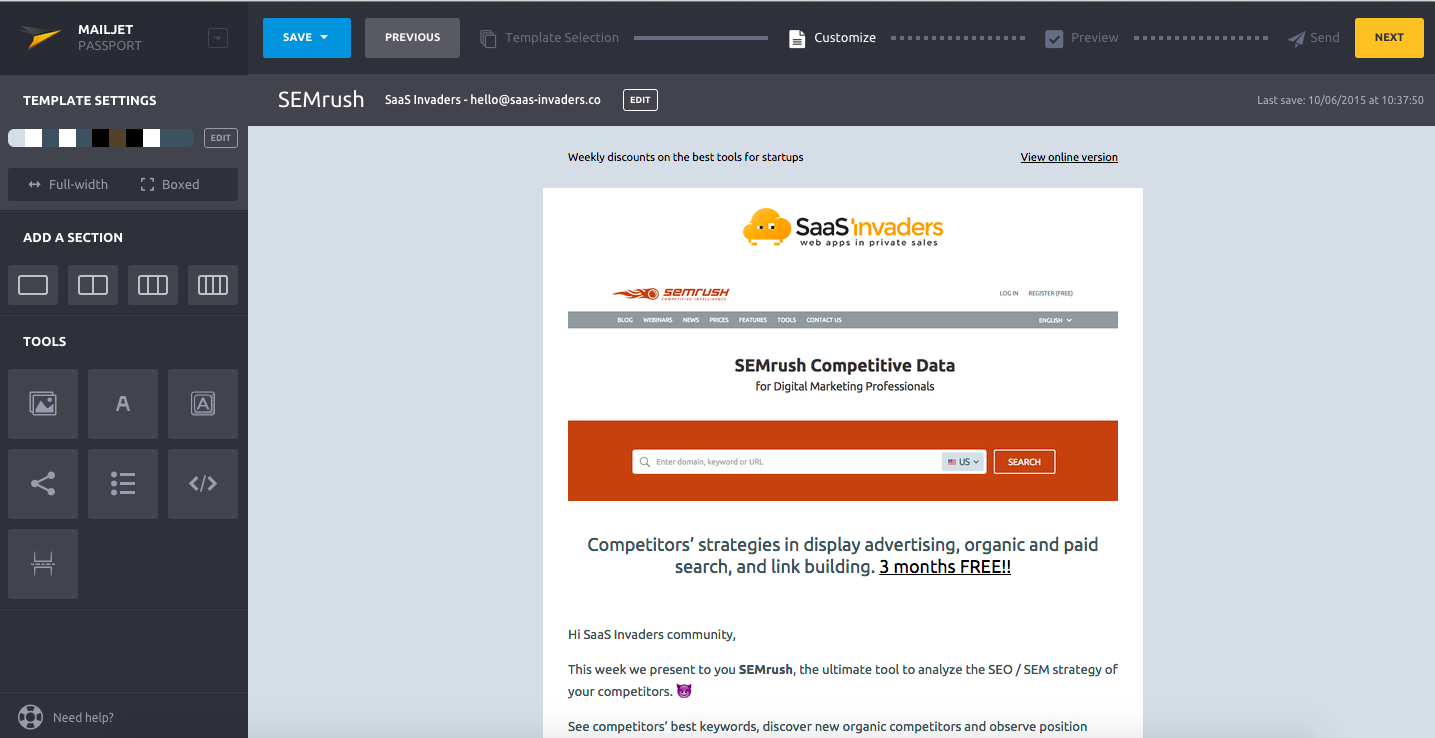The height and width of the screenshot is (738, 1435).
Task: Click the 'Hi SaaS Invaders community,' line
Action: (x=652, y=634)
